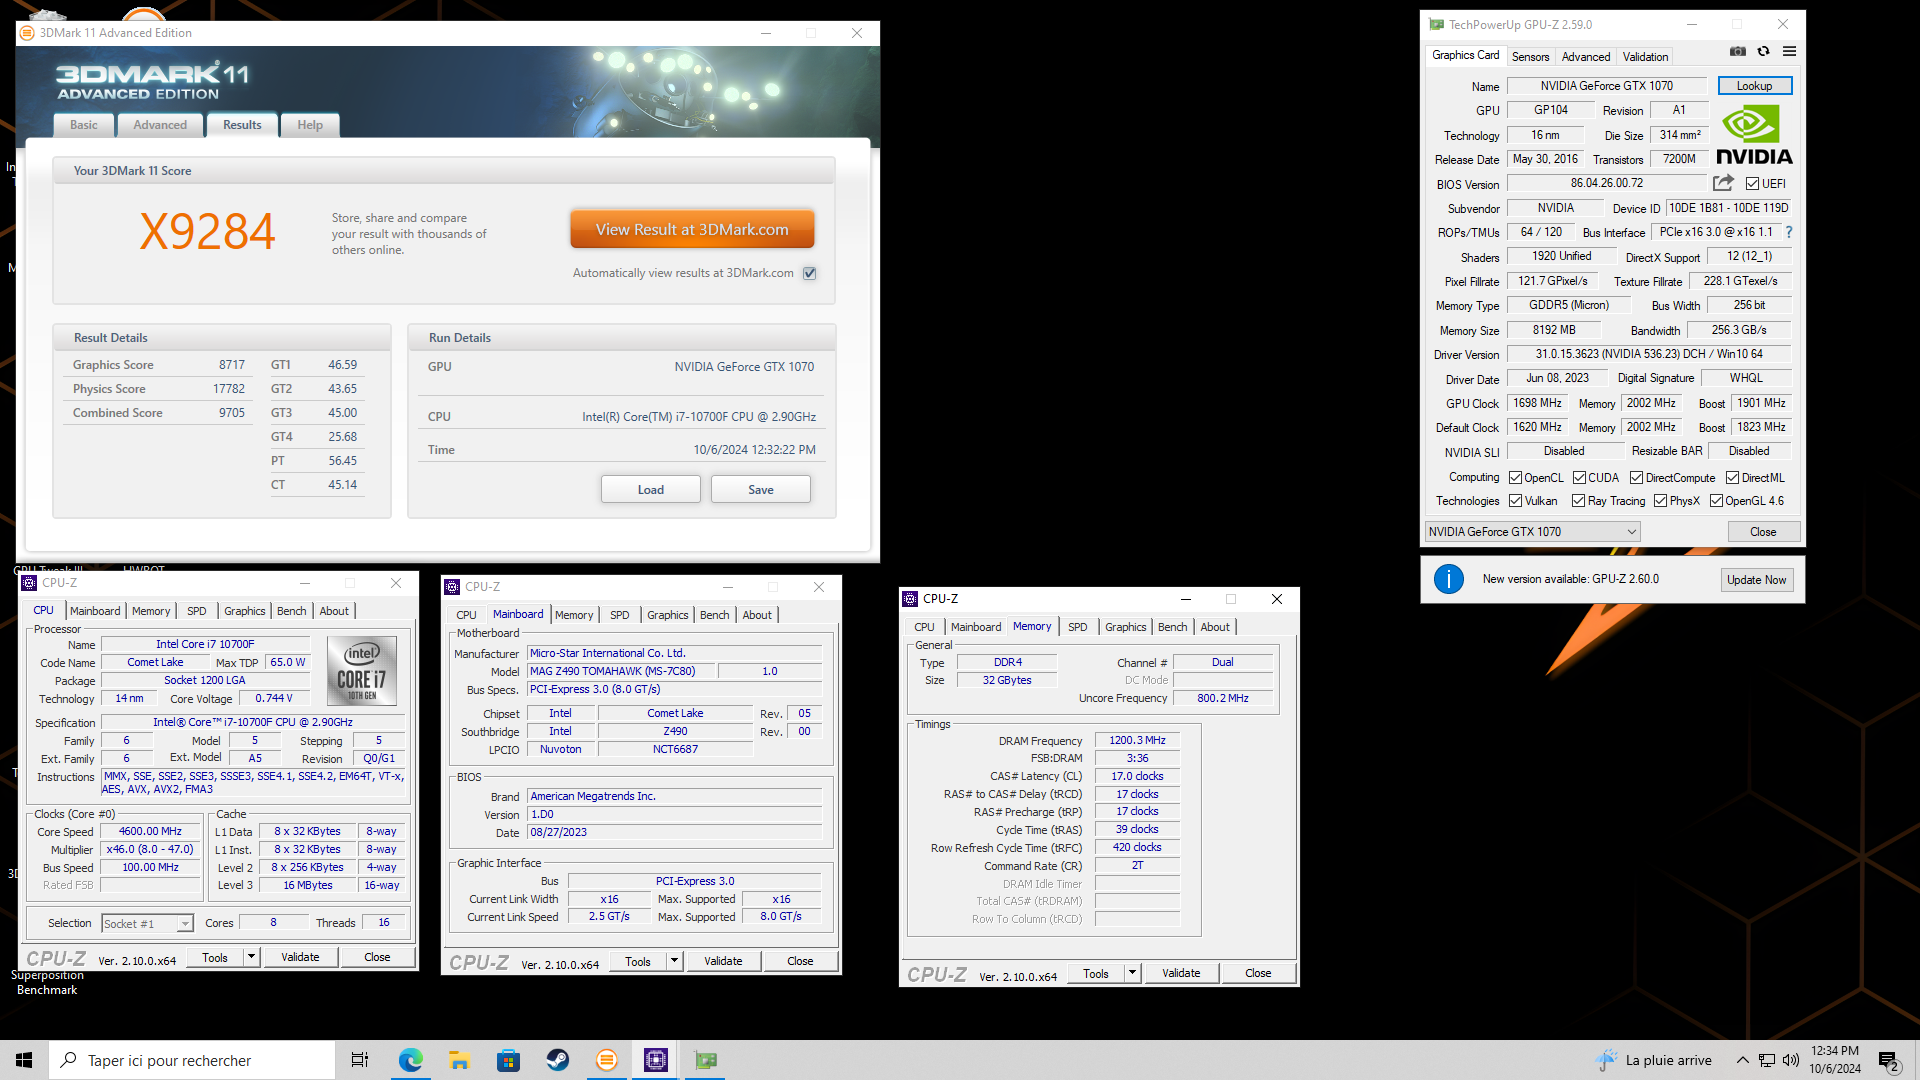Screen dimensions: 1920x1080
Task: Open Bench tab in CPU-Z CPU window
Action: point(291,611)
